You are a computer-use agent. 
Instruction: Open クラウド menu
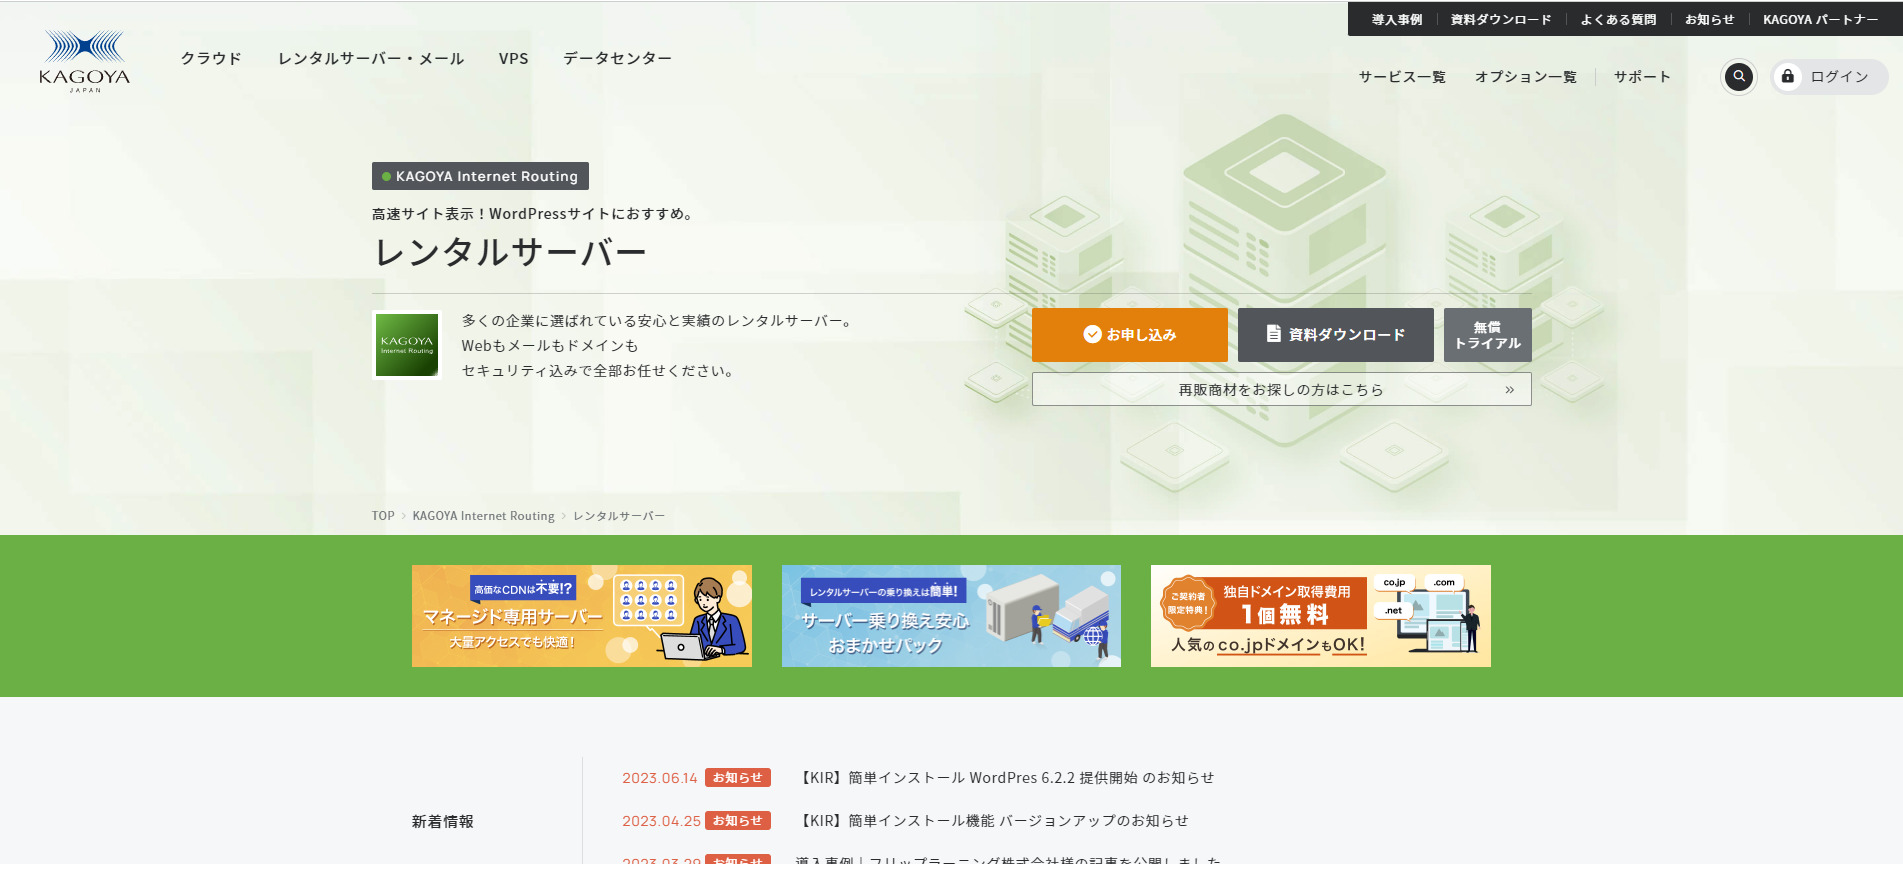coord(211,59)
